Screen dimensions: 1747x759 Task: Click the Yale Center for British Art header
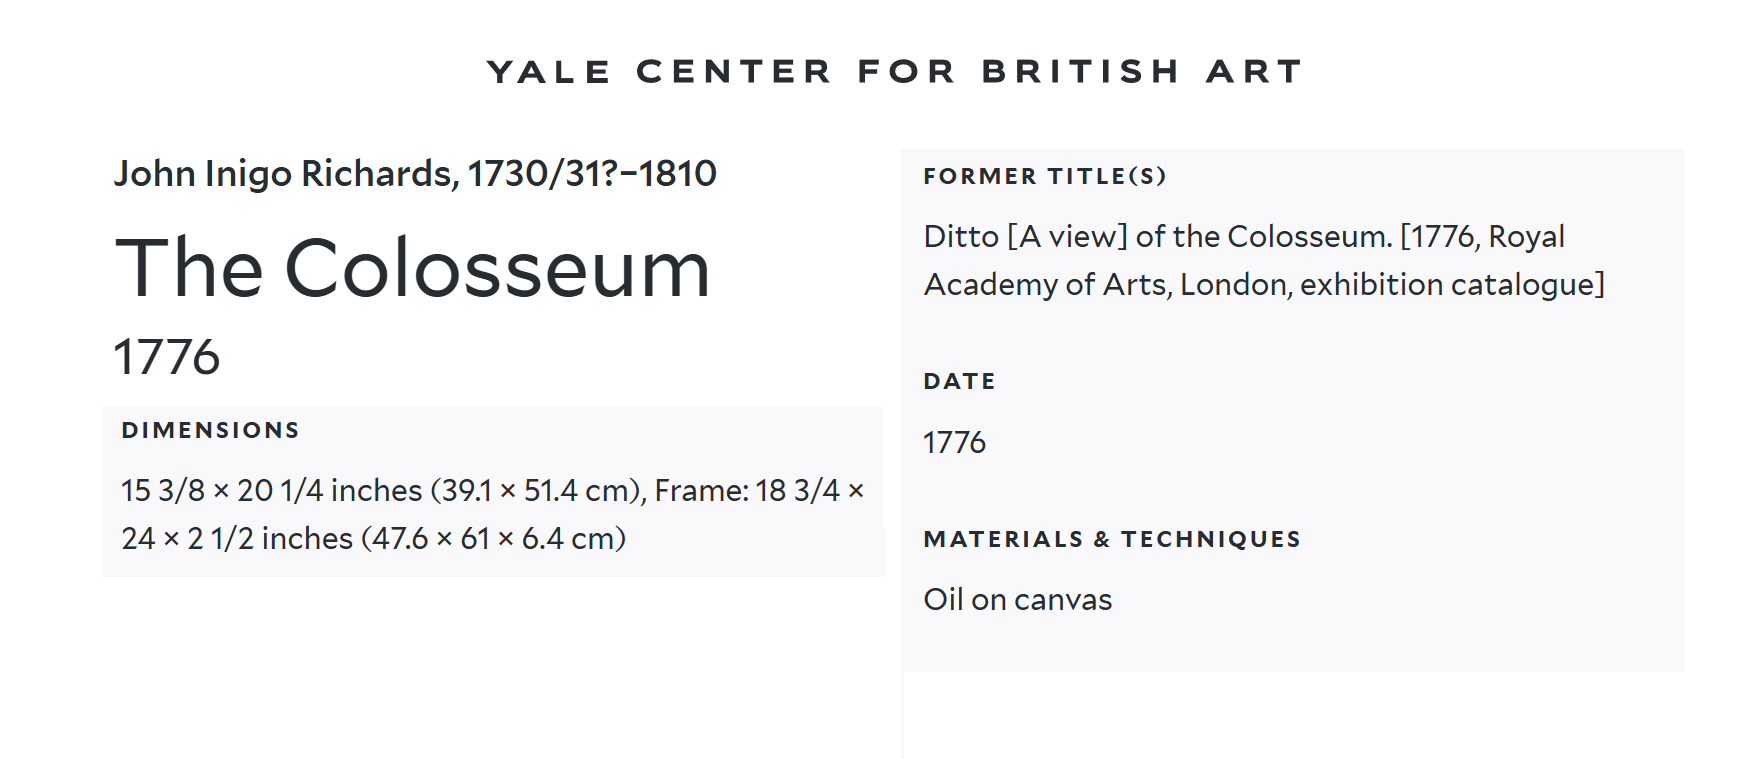point(894,72)
